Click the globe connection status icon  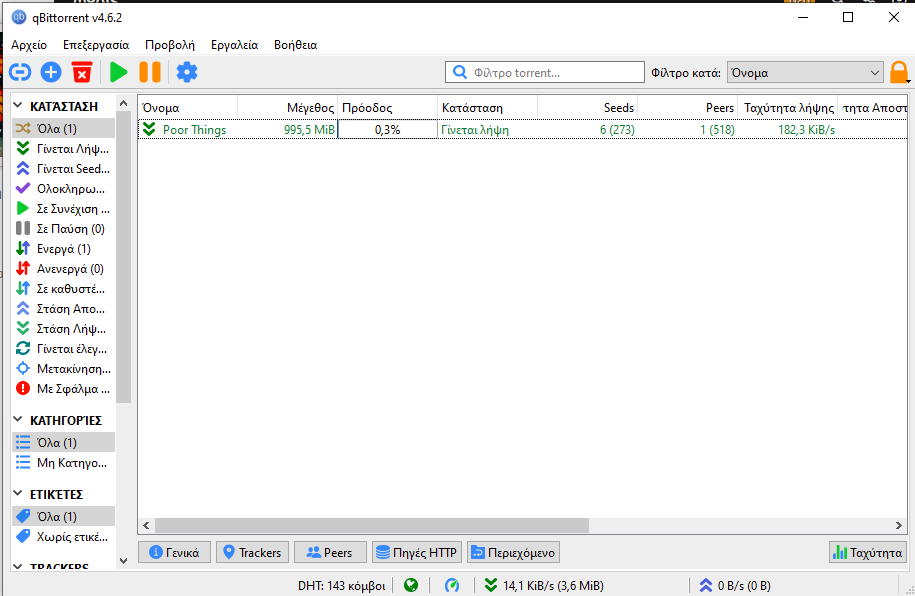pyautogui.click(x=411, y=585)
